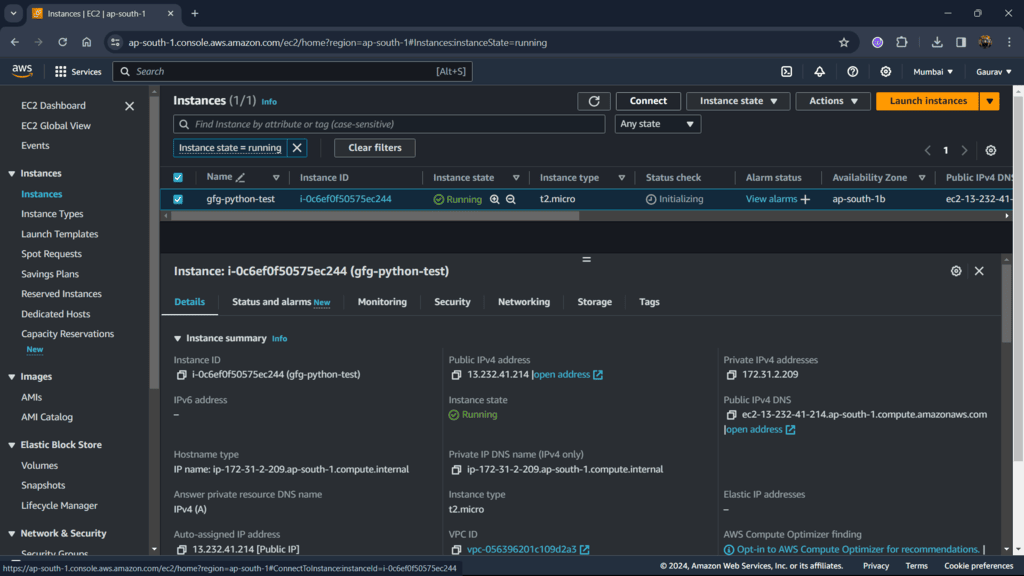Copy the Public IPv4 DNS name

click(731, 415)
